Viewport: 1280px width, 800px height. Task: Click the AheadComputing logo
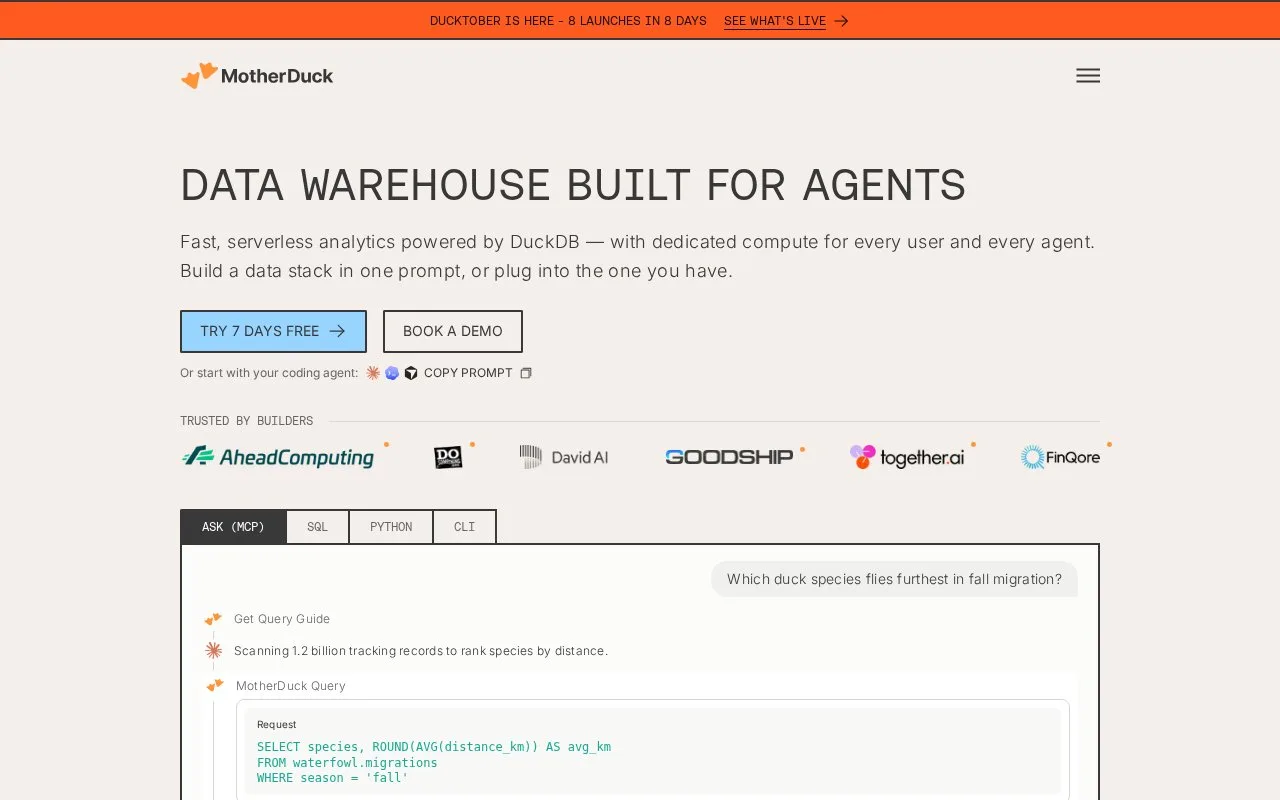coord(278,457)
